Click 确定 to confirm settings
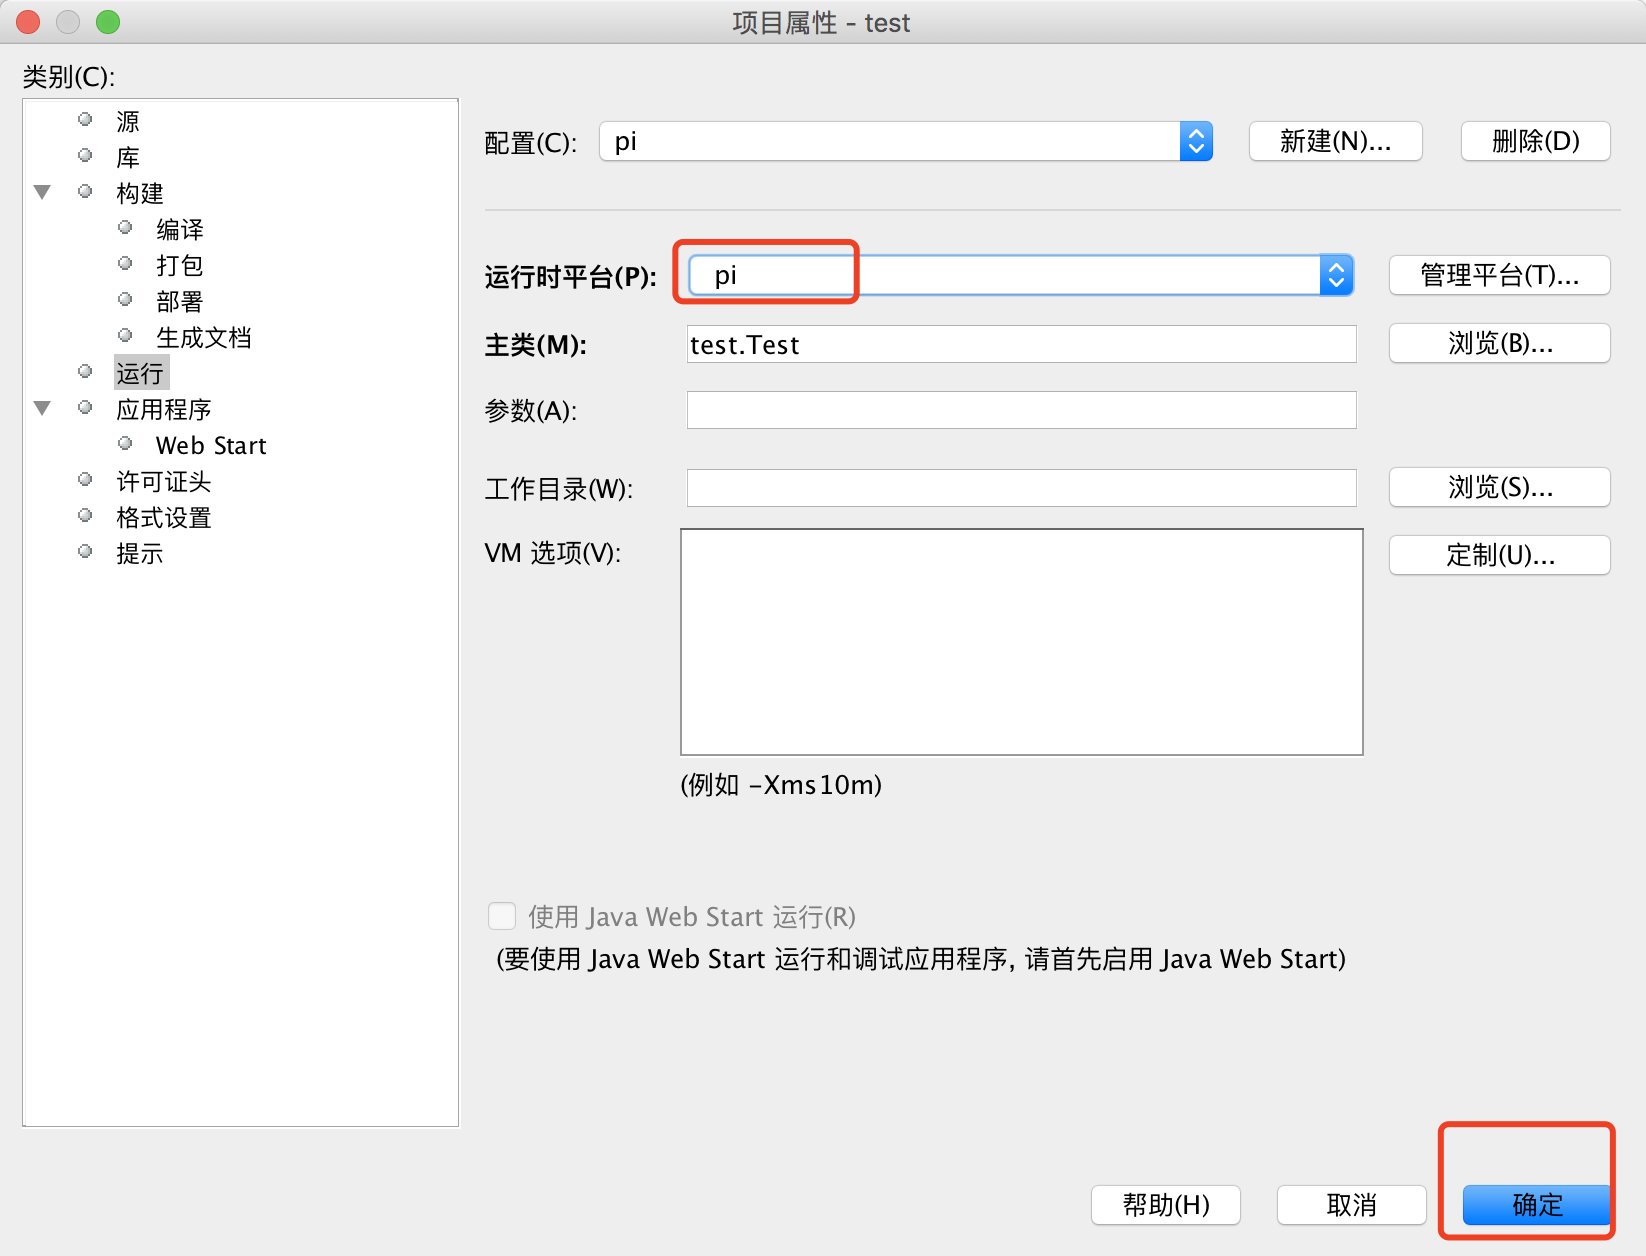 tap(1537, 1205)
